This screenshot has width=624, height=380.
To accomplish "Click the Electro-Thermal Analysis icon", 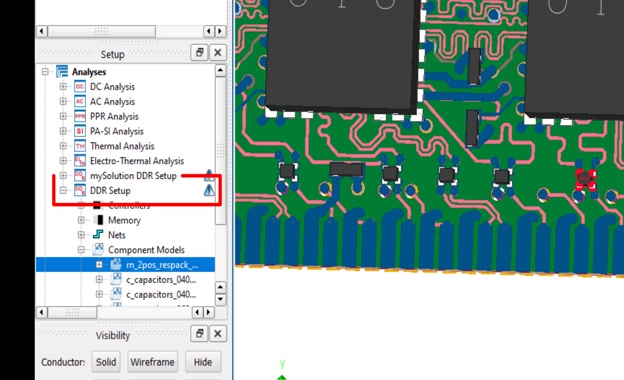I will pos(80,161).
